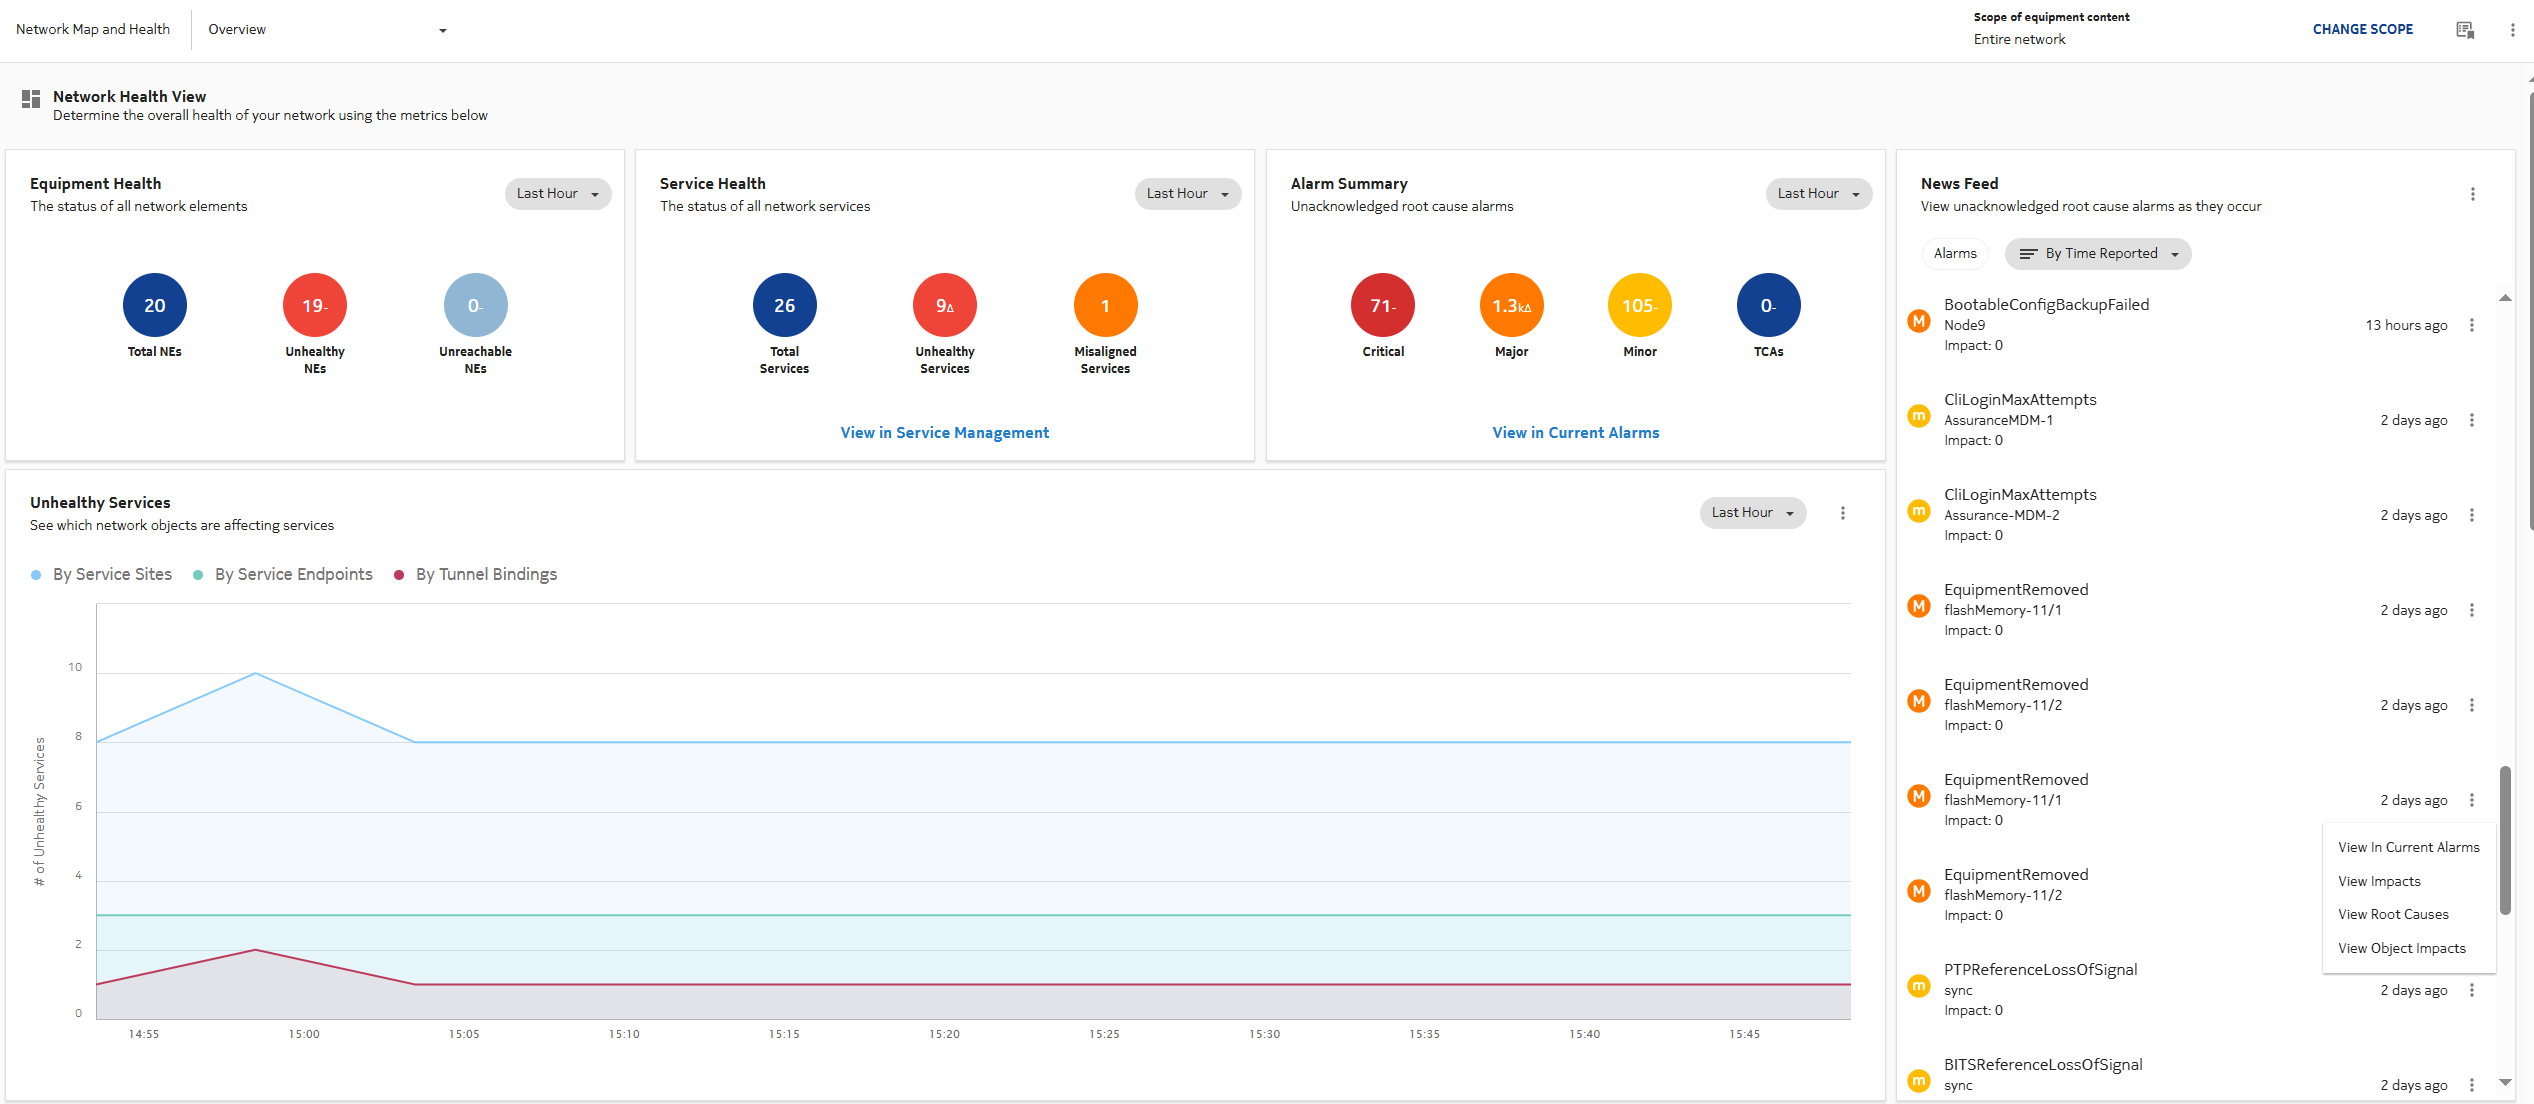This screenshot has height=1104, width=2534.
Task: Open By Time Reported sort dropdown
Action: coord(2097,254)
